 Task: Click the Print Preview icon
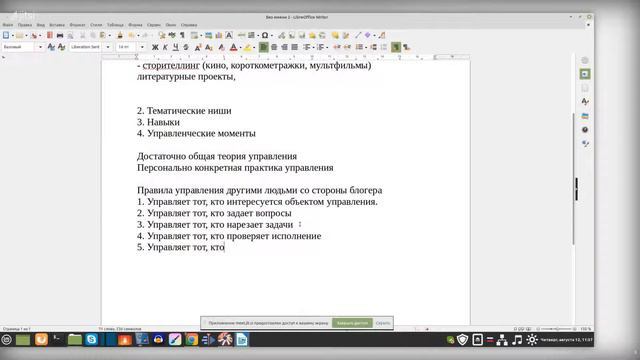pyautogui.click(x=70, y=36)
